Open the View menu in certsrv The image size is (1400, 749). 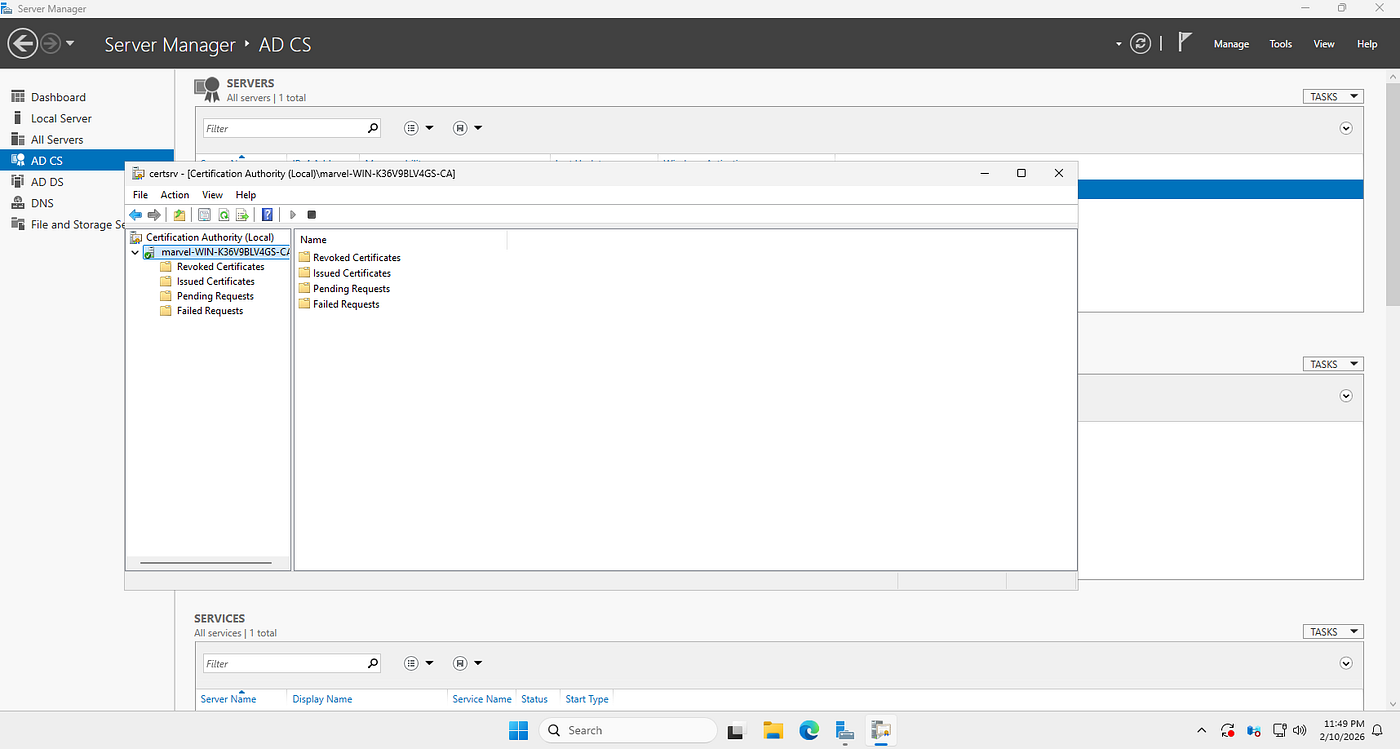(x=212, y=195)
